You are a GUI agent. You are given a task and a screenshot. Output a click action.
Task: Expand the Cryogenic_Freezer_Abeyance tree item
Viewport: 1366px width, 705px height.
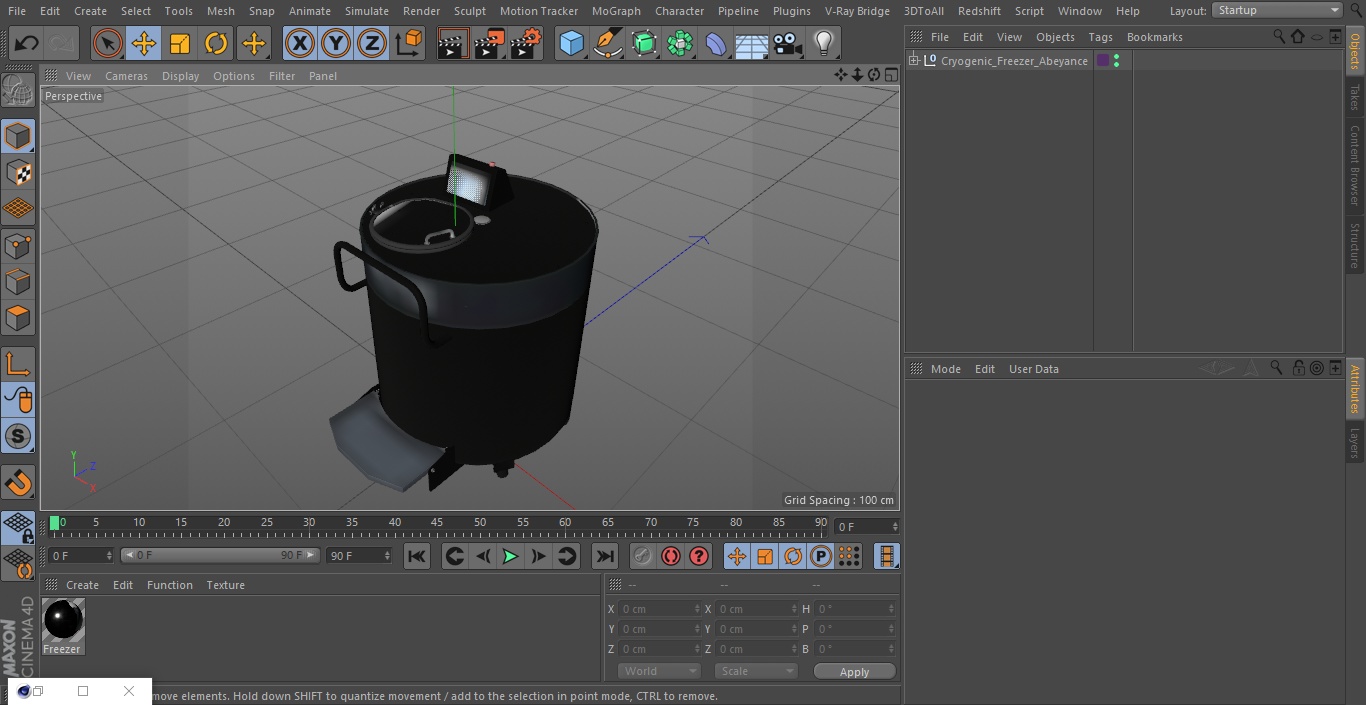tap(913, 61)
